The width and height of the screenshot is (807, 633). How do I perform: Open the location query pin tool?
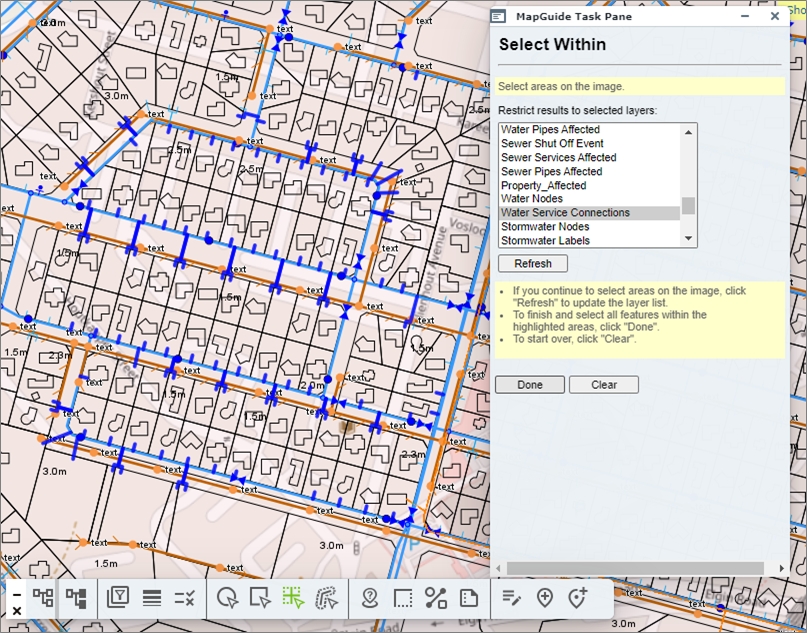pos(370,598)
